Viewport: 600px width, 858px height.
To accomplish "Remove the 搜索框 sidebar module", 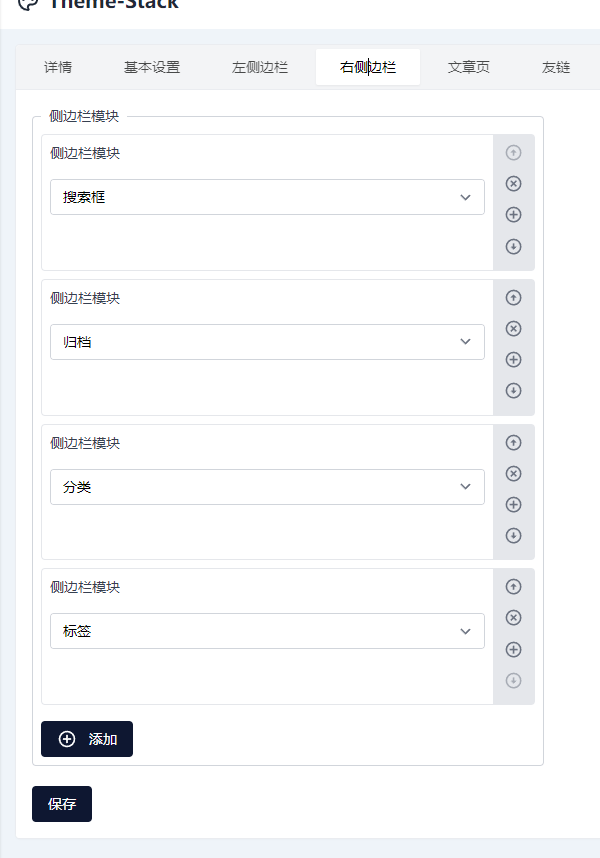I will pyautogui.click(x=514, y=184).
